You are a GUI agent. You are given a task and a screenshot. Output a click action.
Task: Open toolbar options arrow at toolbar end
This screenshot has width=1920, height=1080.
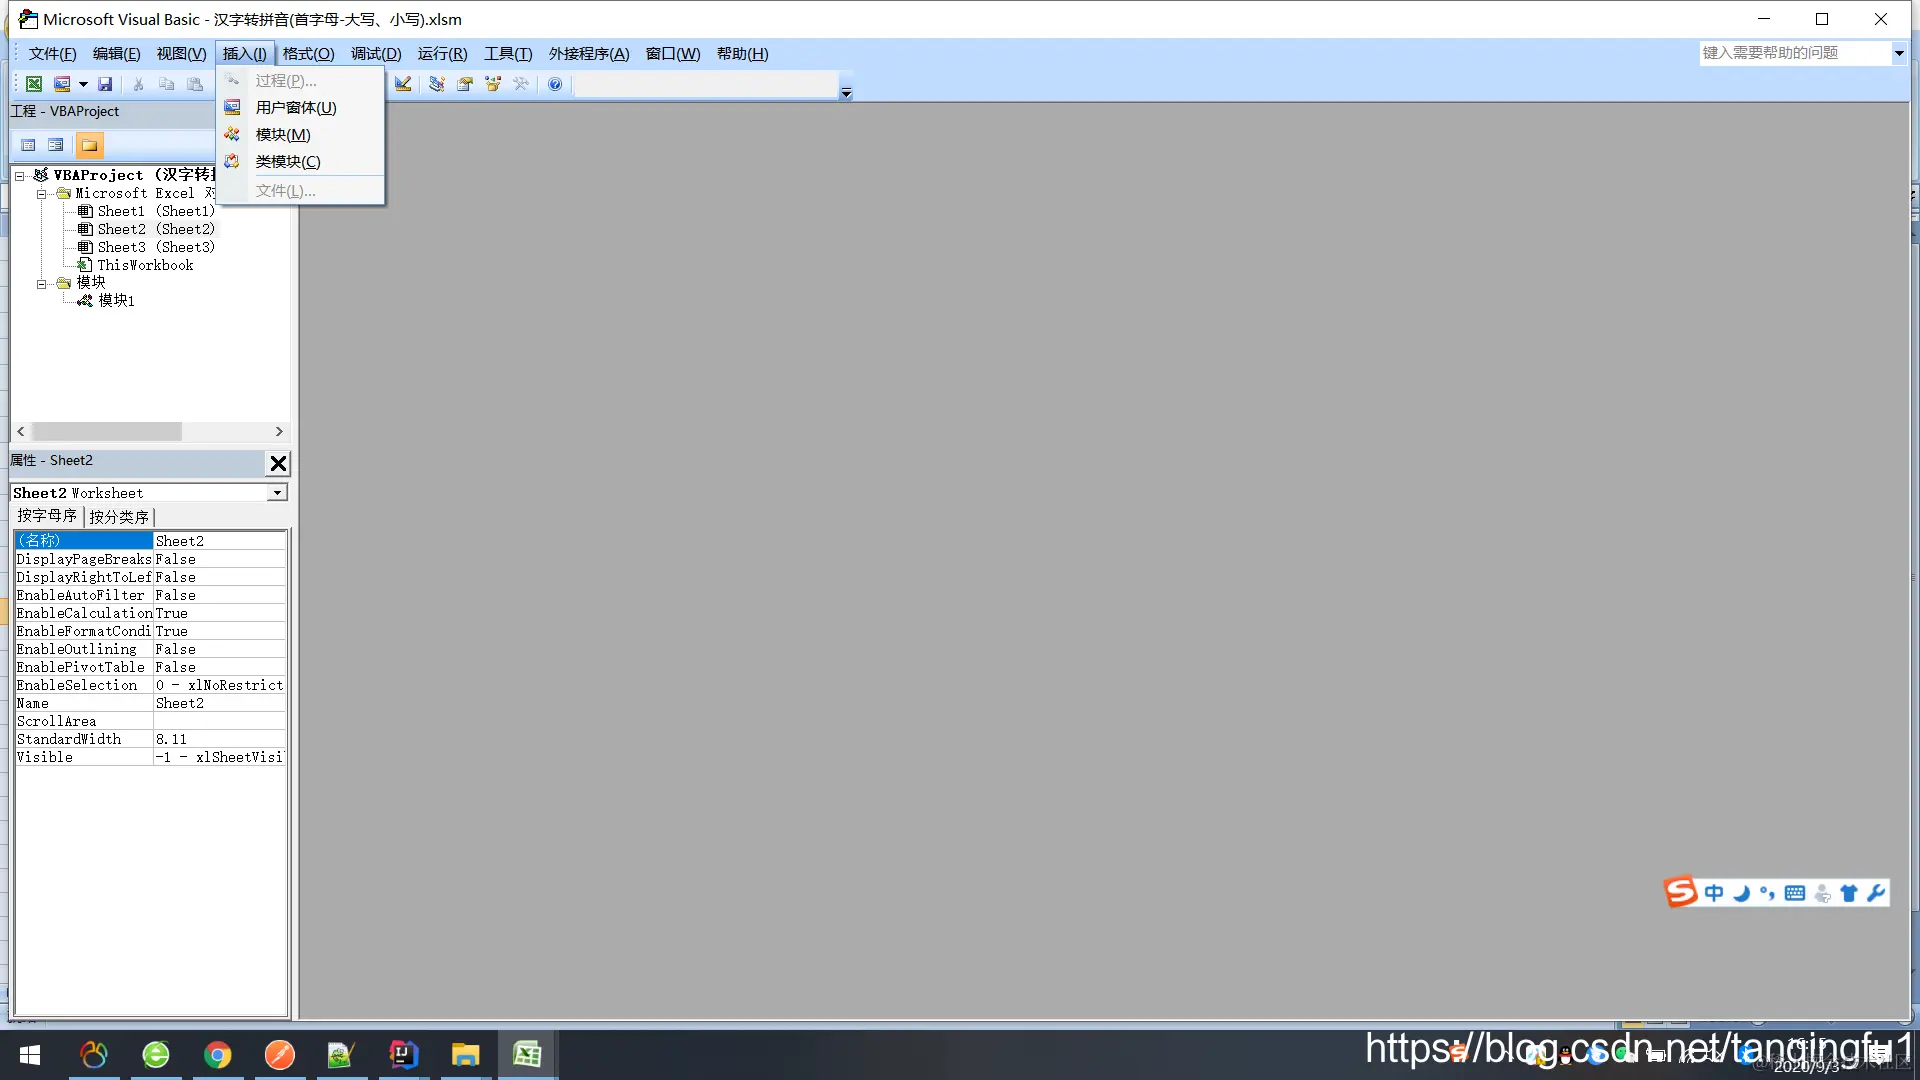846,93
